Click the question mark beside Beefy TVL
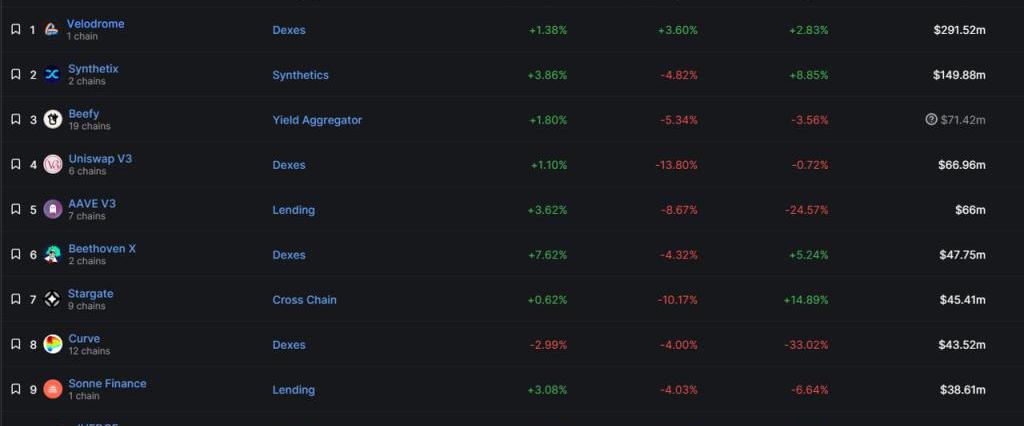The width and height of the screenshot is (1024, 426). coord(931,120)
